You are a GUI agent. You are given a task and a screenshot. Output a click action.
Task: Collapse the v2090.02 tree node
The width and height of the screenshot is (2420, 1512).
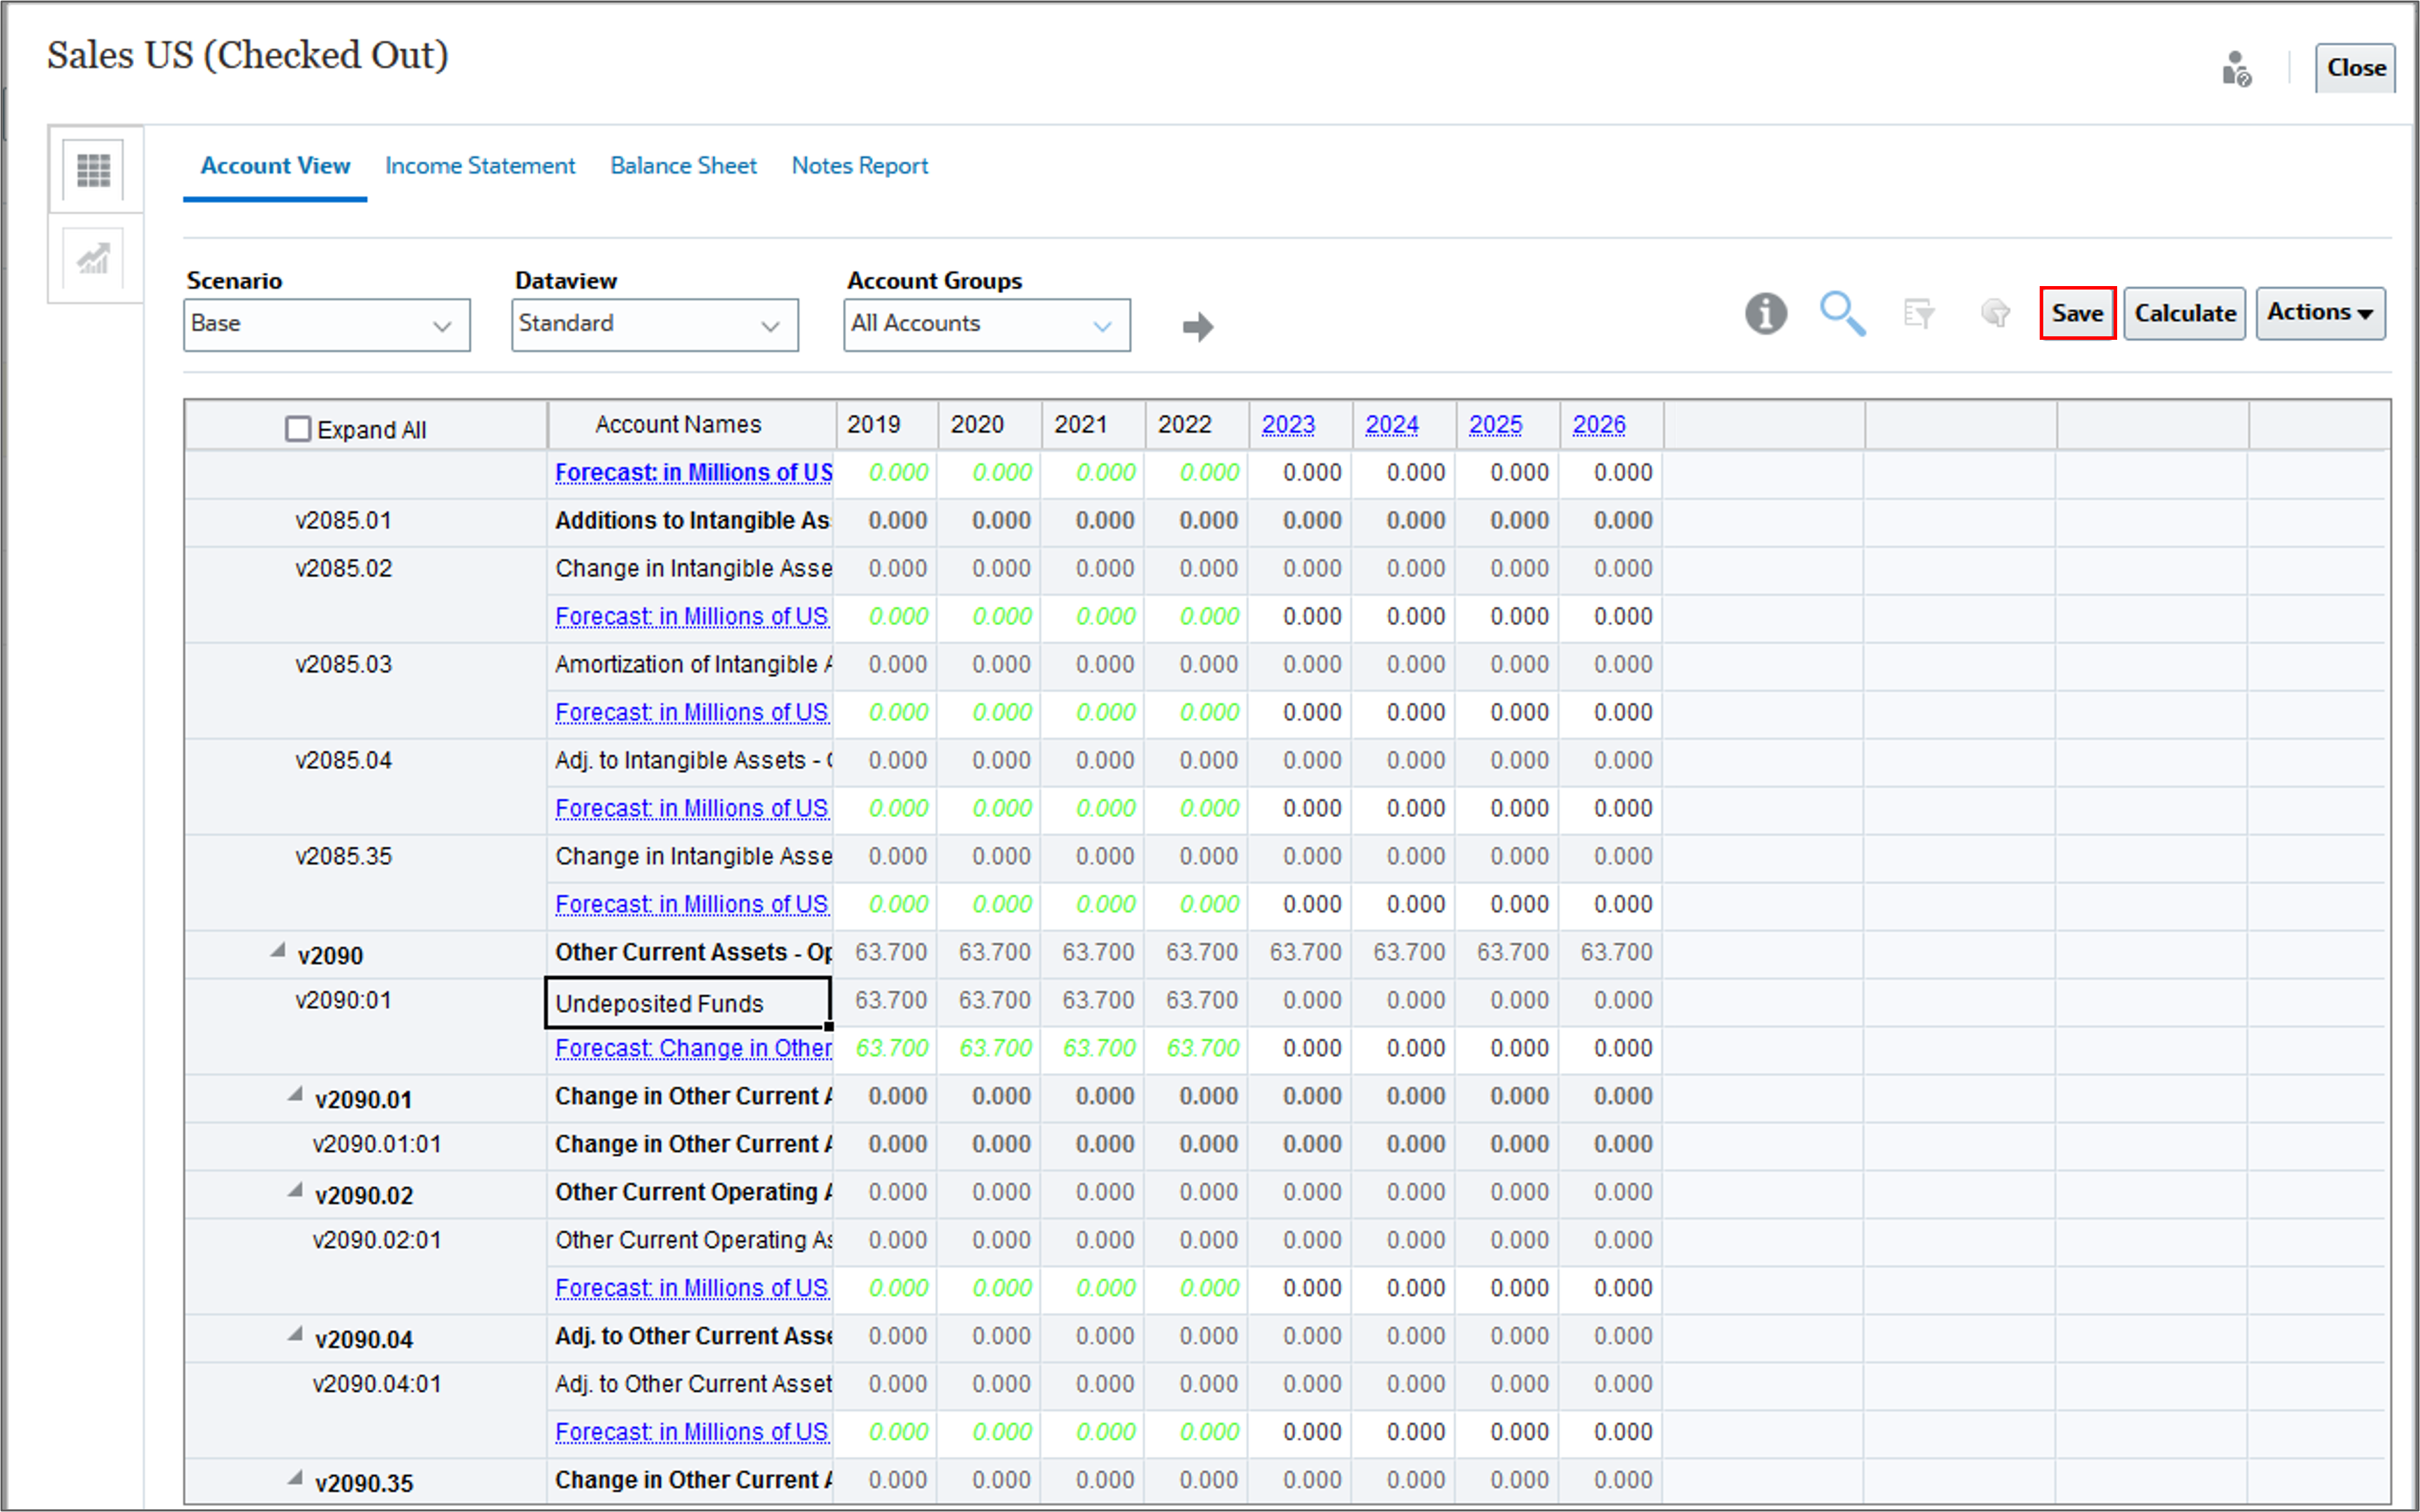(295, 1191)
